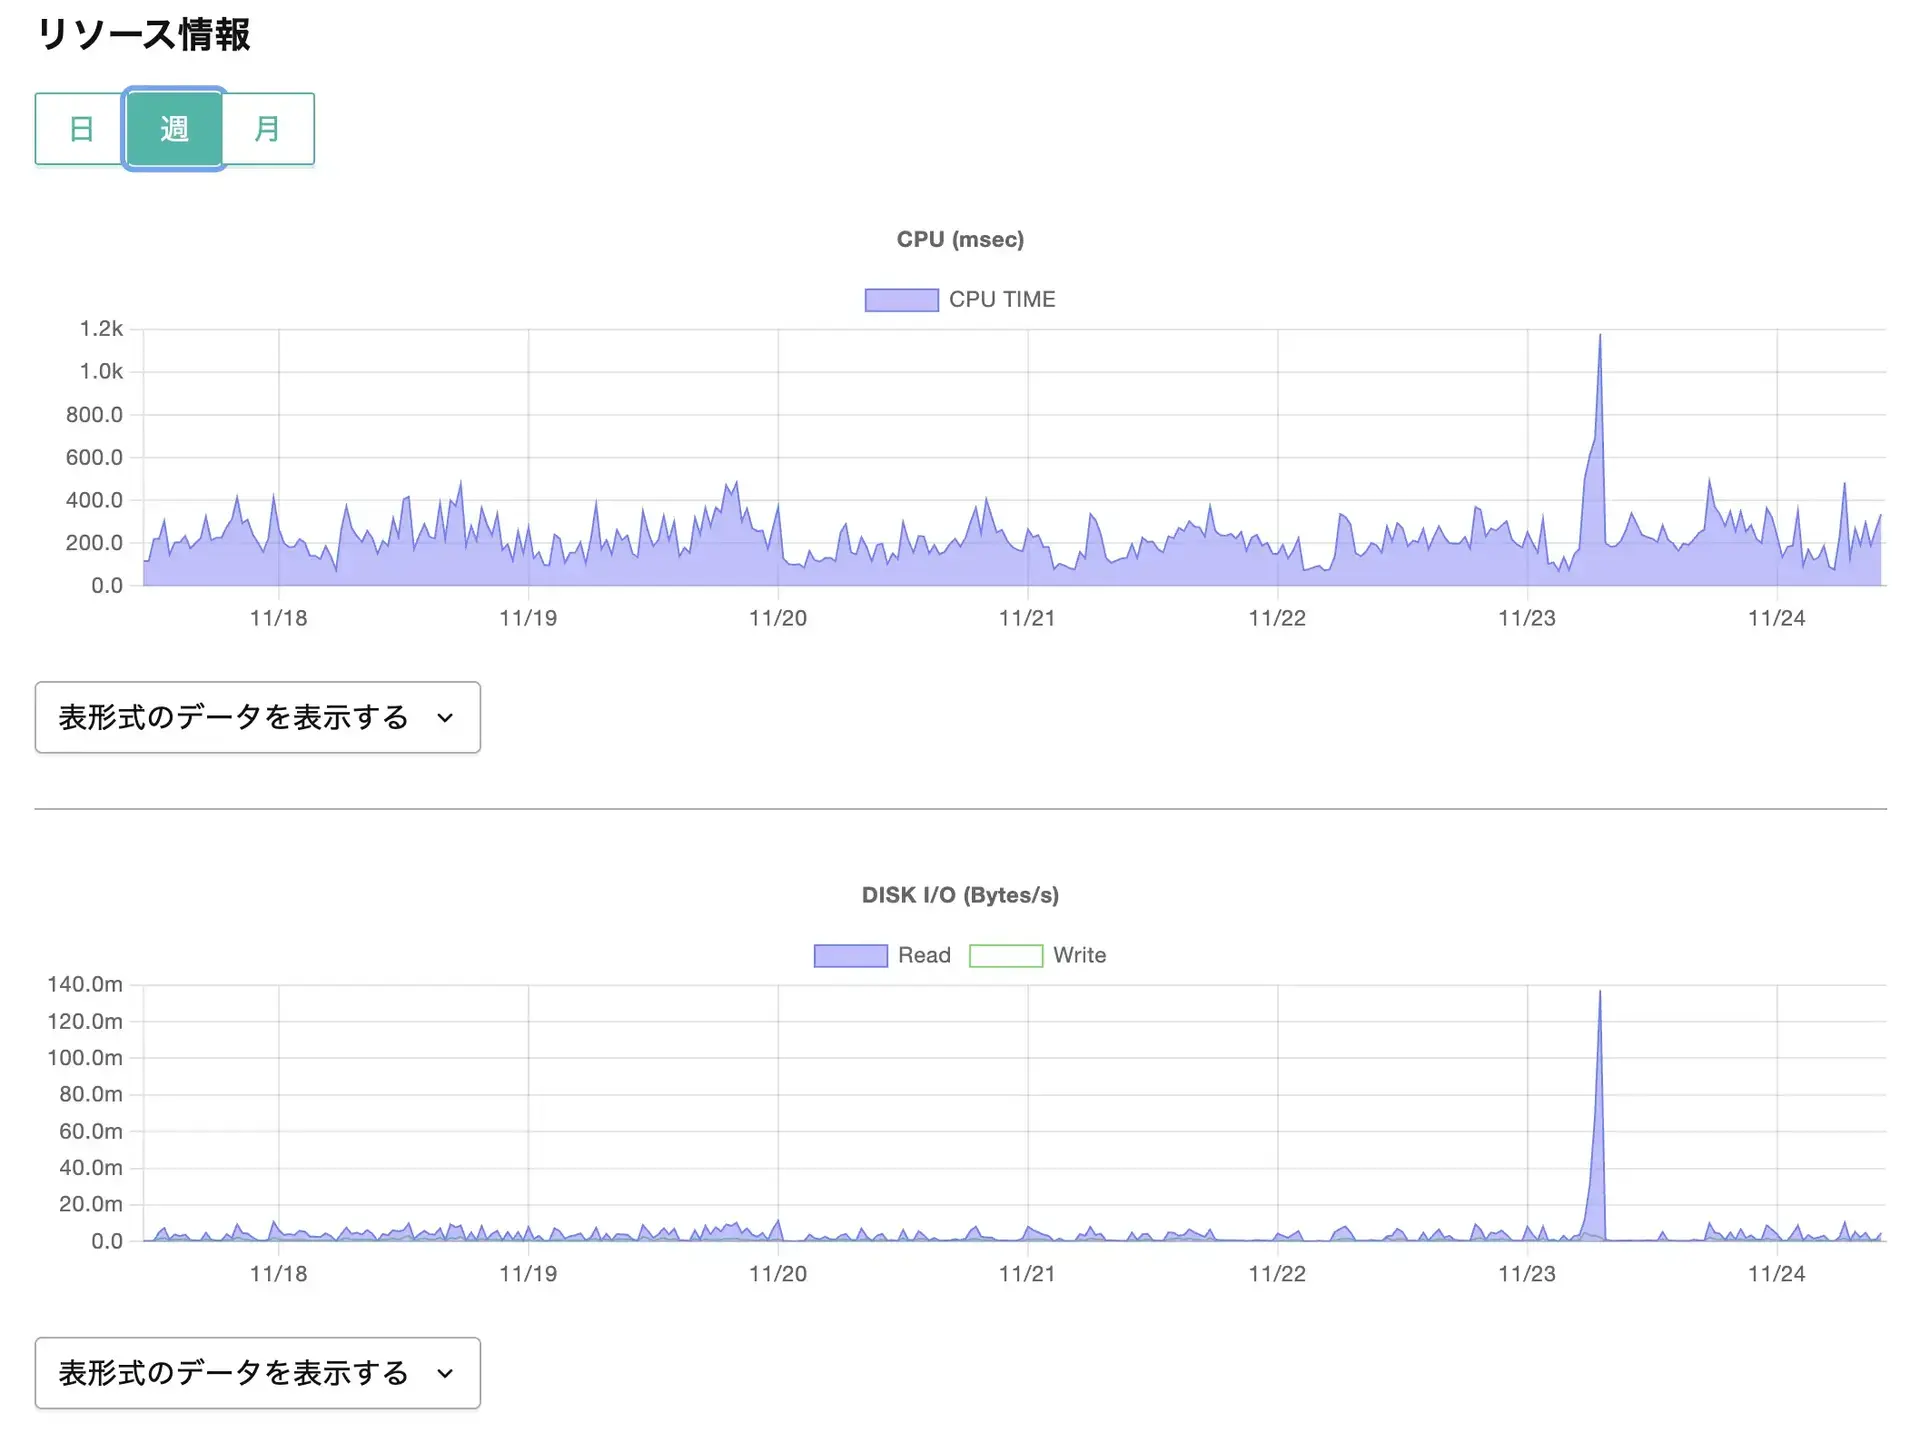Click the CPU TIME legend label text
The image size is (1920, 1431).
click(x=1002, y=300)
